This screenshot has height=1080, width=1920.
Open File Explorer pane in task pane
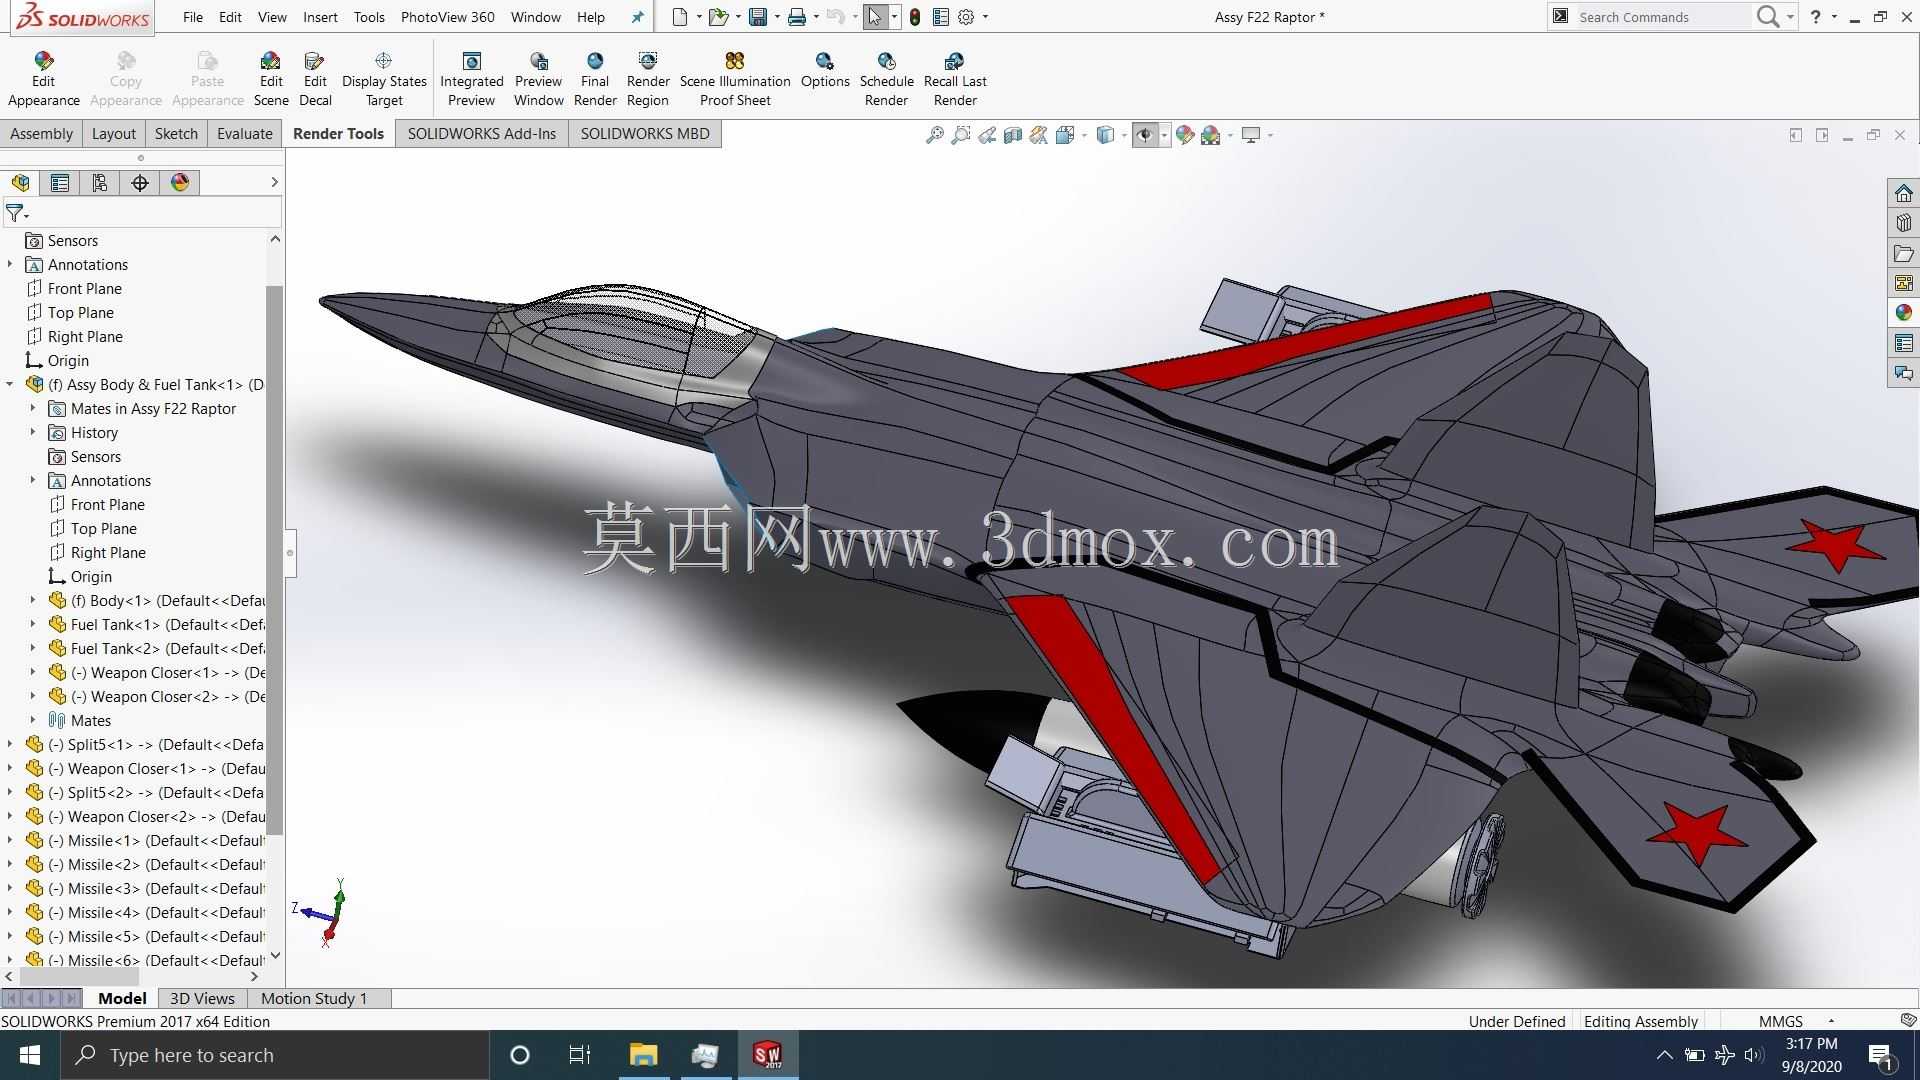coord(1904,253)
